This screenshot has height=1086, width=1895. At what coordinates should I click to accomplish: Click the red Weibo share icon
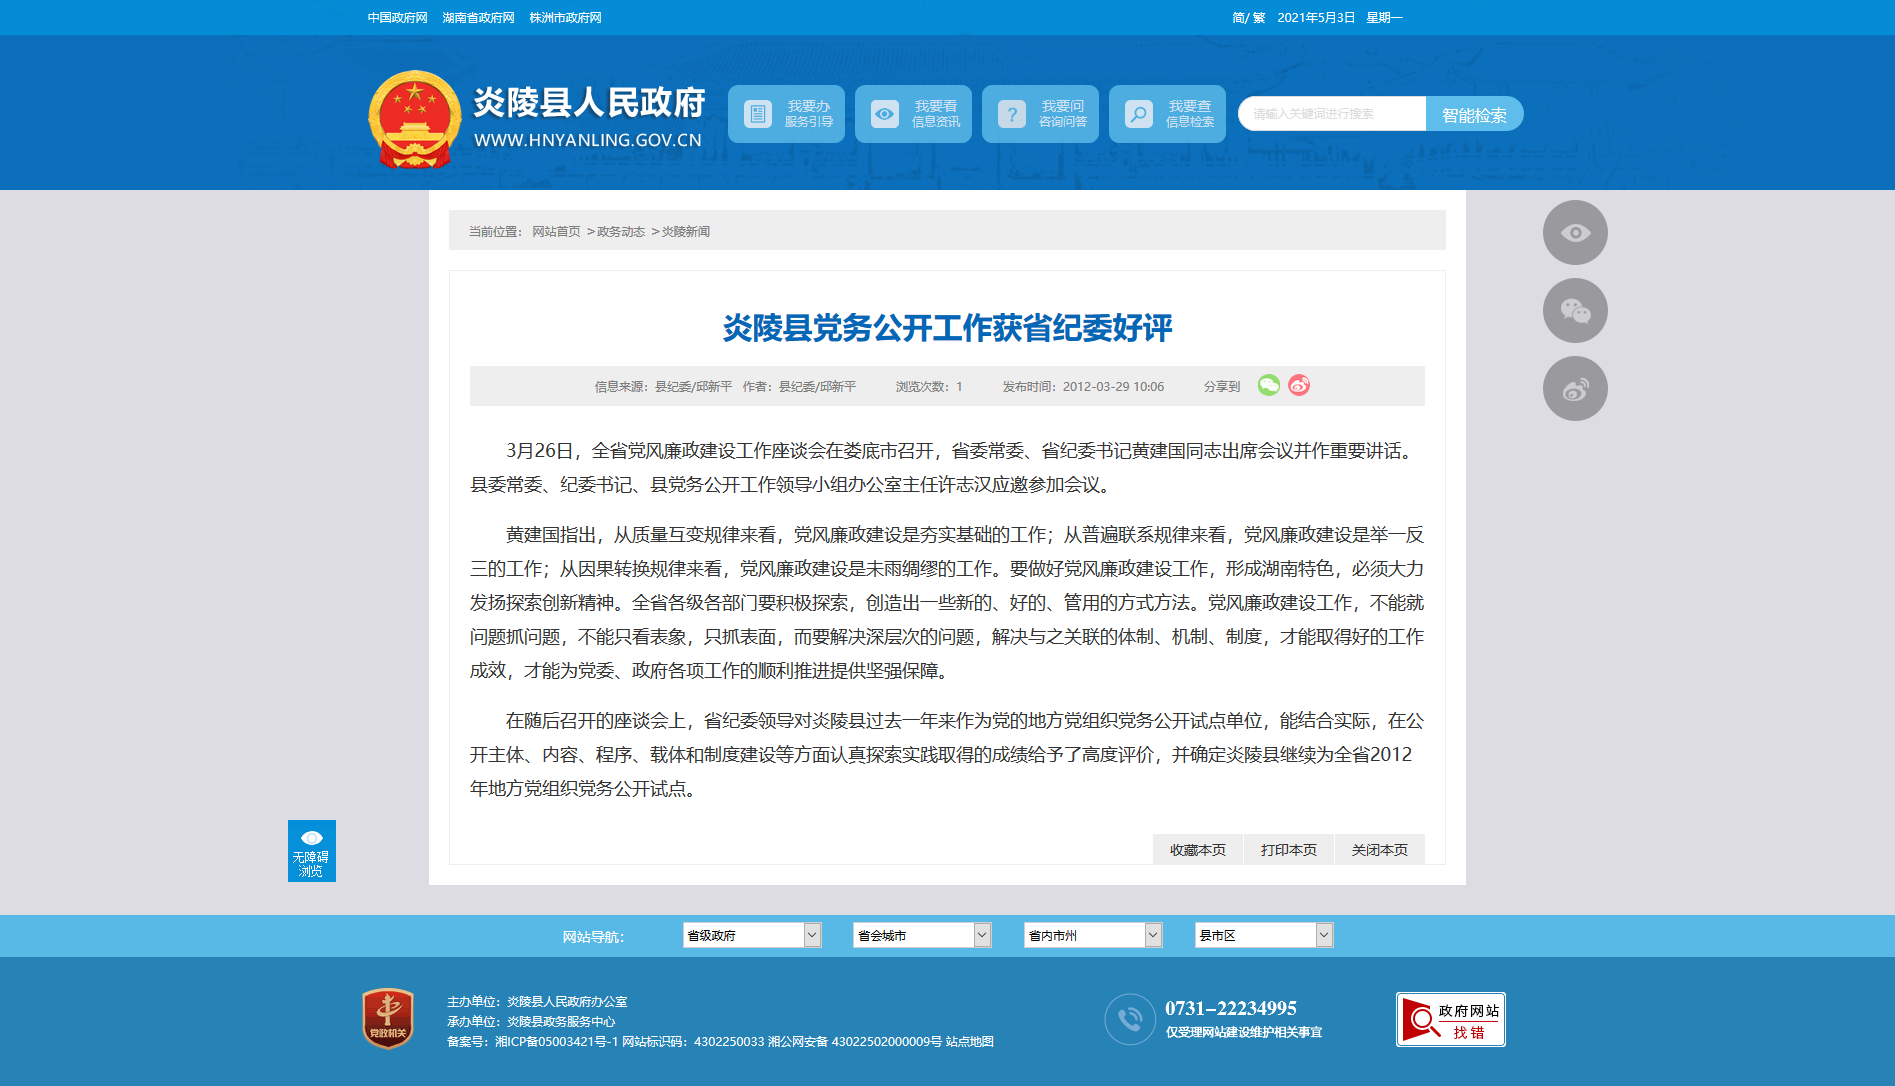1299,385
